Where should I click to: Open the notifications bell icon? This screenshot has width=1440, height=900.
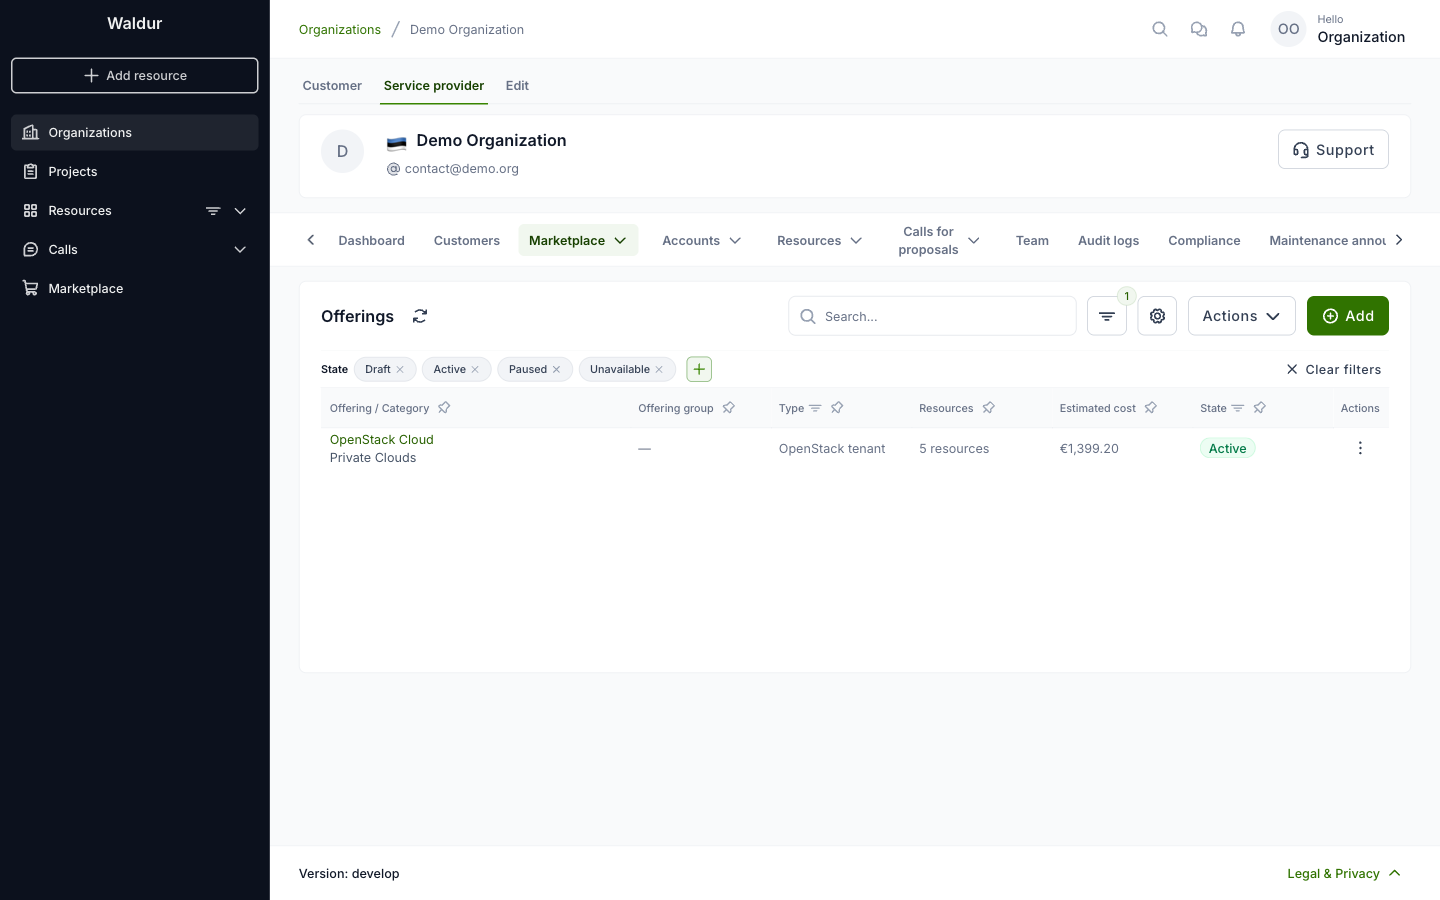[1238, 29]
